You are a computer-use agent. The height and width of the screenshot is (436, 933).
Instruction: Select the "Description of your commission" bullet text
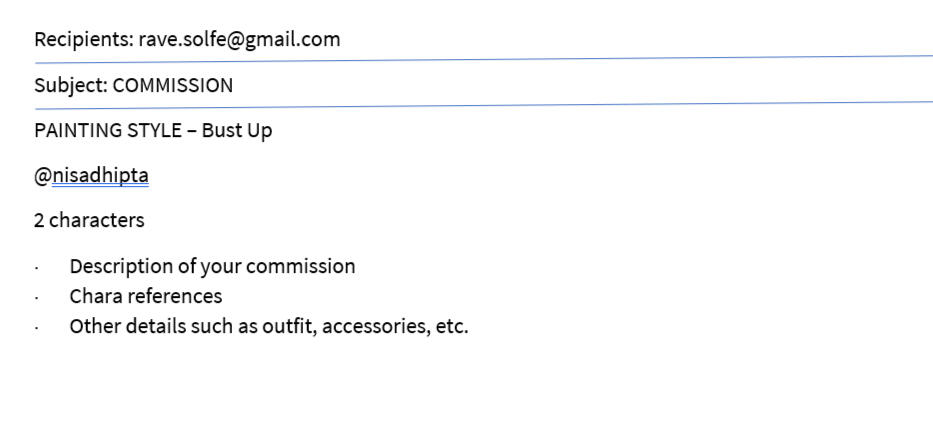click(212, 266)
